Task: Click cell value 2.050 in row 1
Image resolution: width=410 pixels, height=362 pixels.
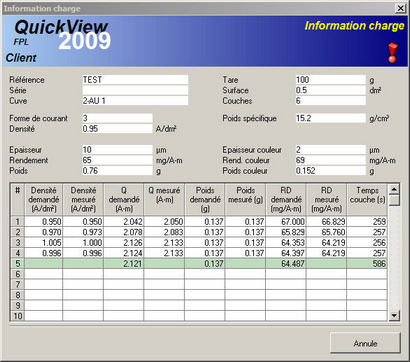Action: 164,221
